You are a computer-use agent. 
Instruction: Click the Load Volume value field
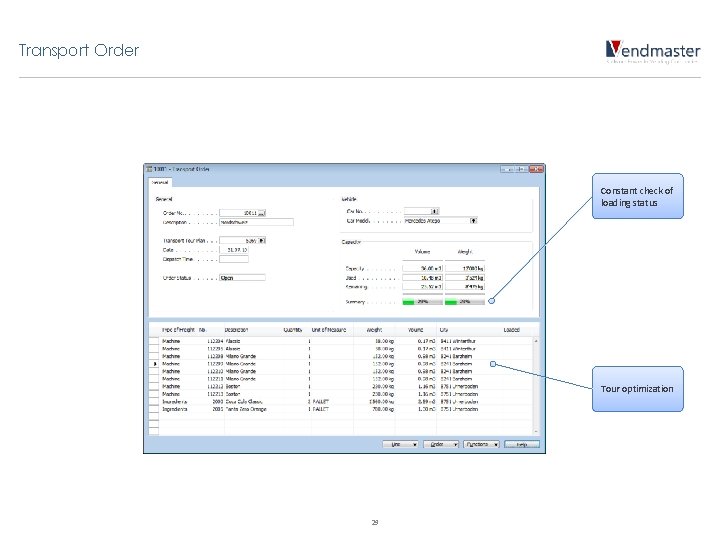422,277
